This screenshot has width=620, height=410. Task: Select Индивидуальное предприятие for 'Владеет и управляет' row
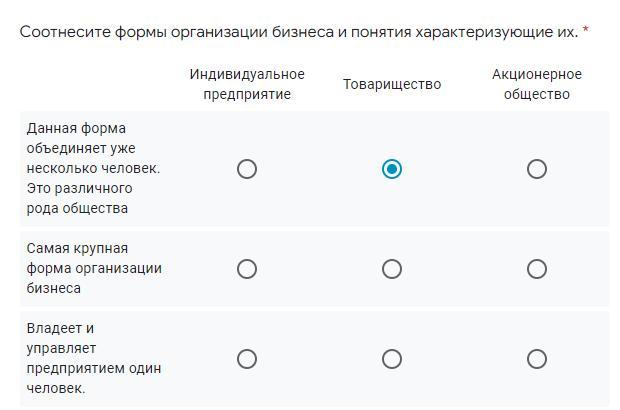click(247, 359)
